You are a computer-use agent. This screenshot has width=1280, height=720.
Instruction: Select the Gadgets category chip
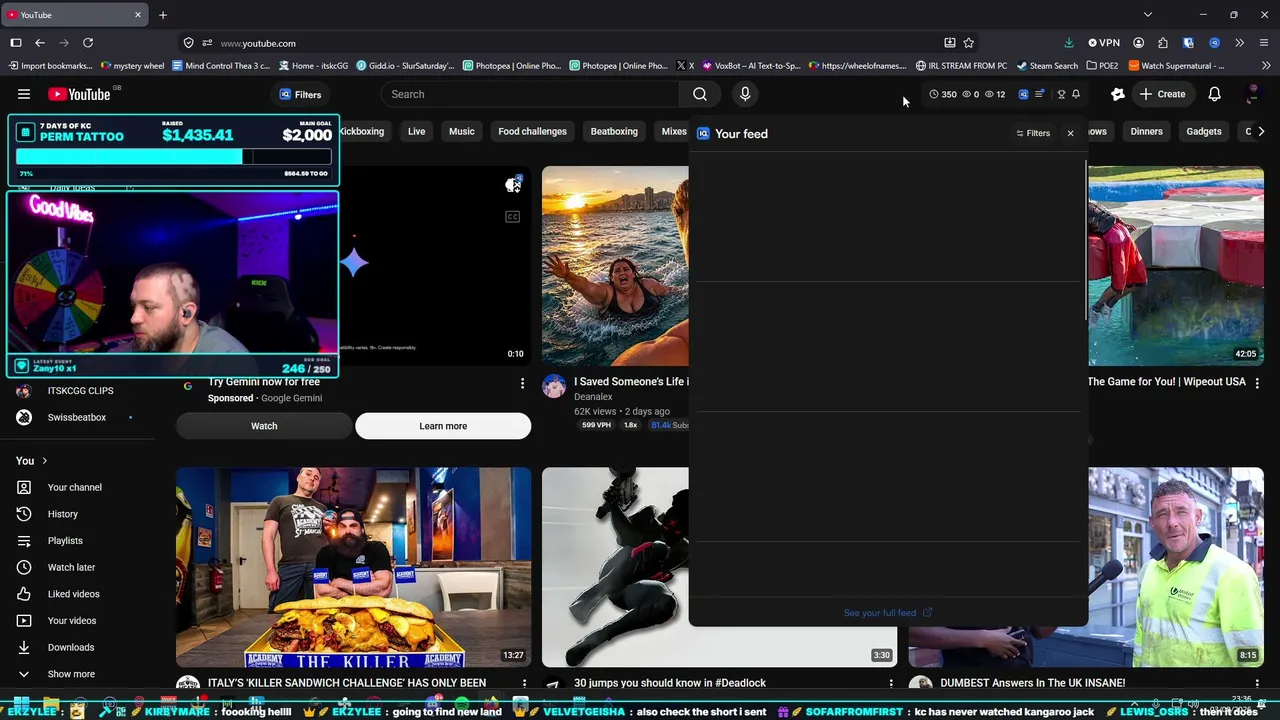(1204, 131)
